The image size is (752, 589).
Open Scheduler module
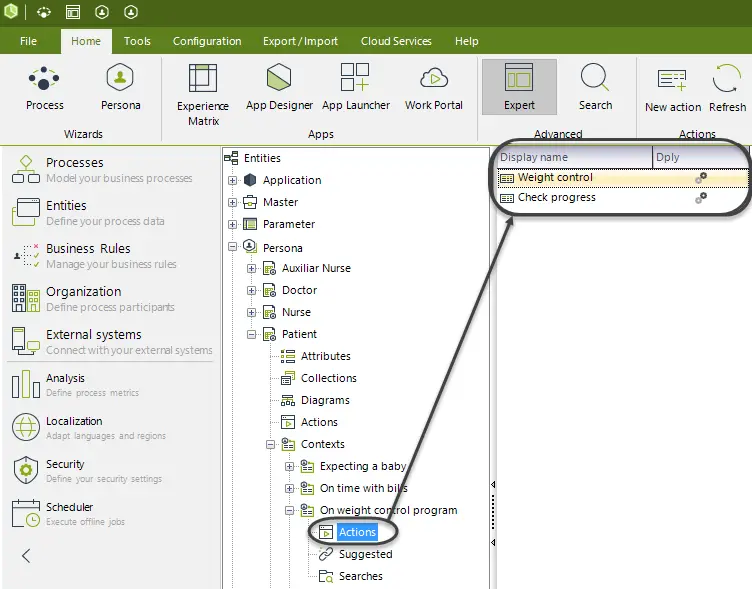(x=69, y=513)
